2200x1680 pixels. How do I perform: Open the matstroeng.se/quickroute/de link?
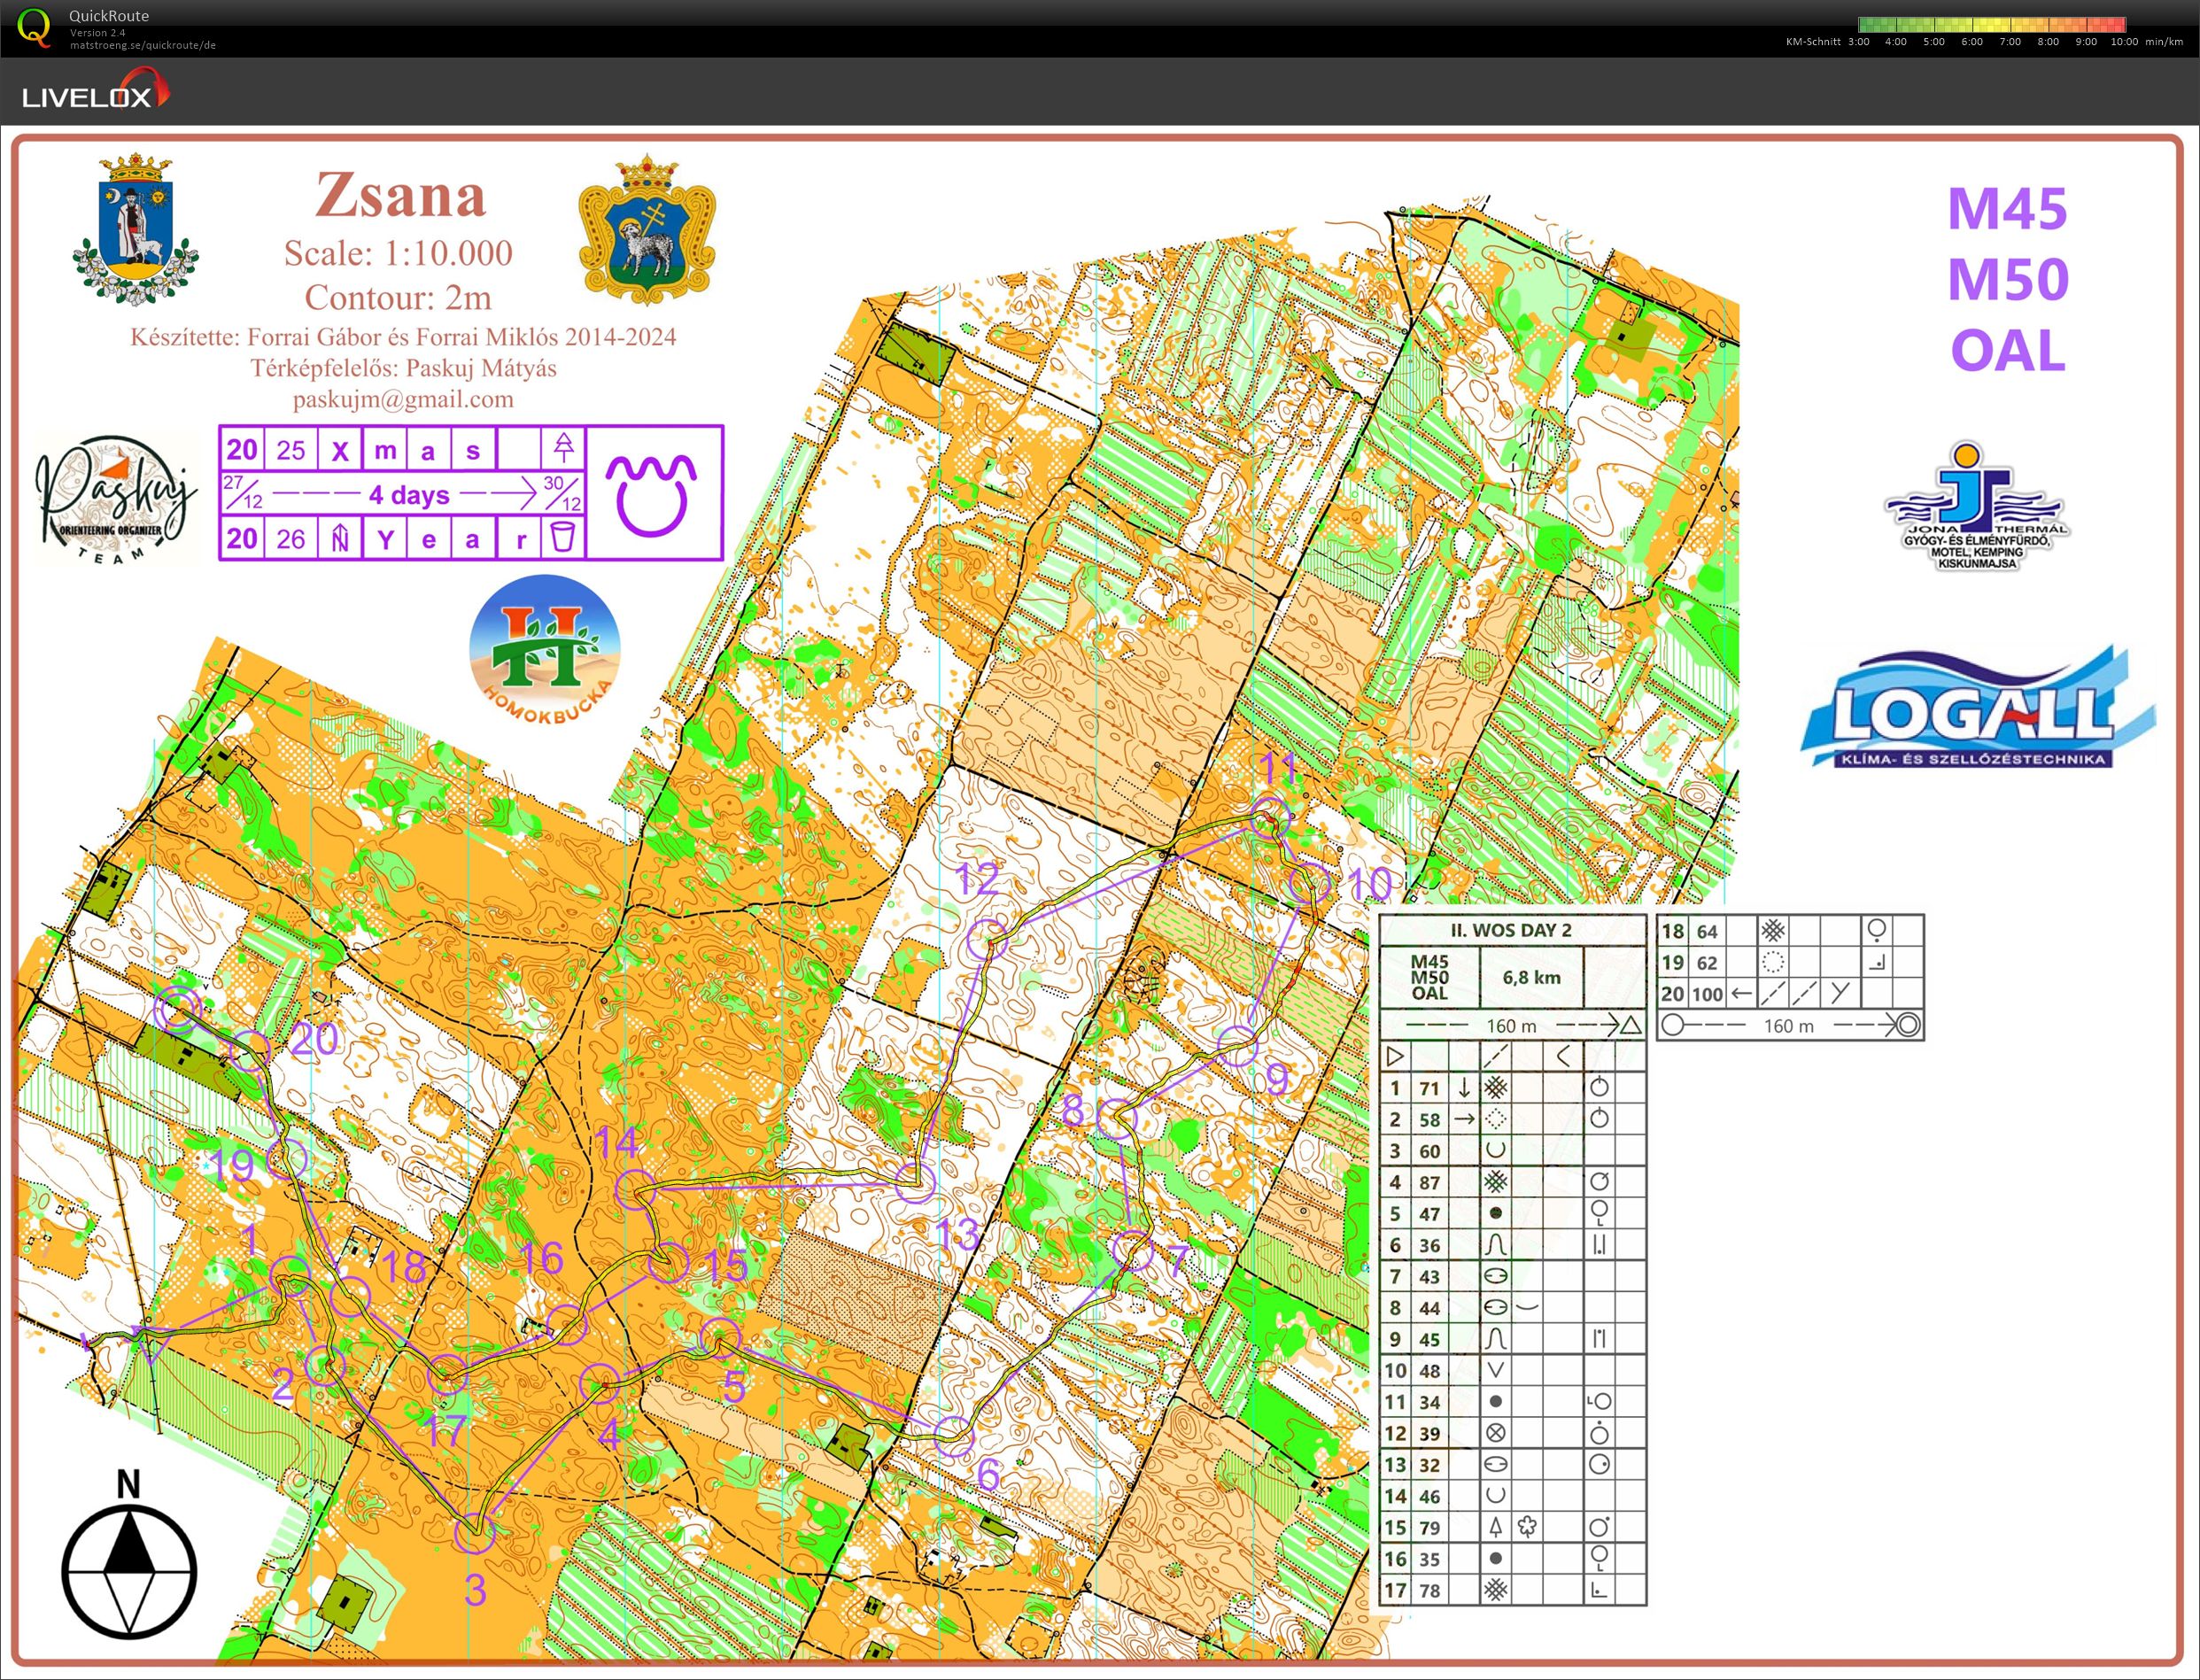tap(142, 45)
